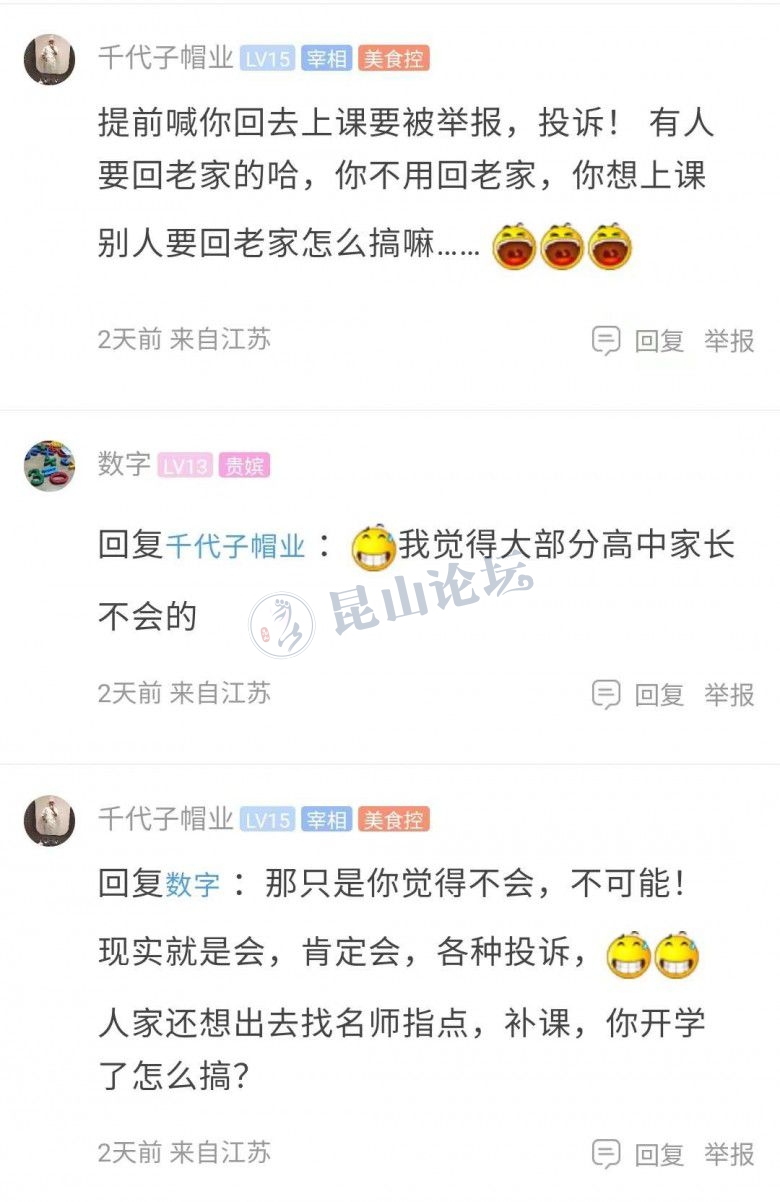Open 千代子帽业 avatar on first comment
This screenshot has height=1202, width=780.
point(49,59)
